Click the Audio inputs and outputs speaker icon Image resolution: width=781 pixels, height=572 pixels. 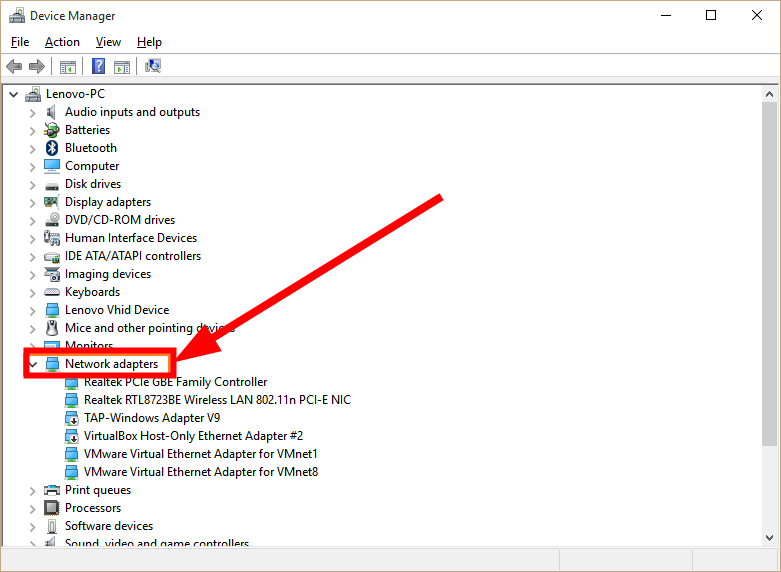pos(51,112)
